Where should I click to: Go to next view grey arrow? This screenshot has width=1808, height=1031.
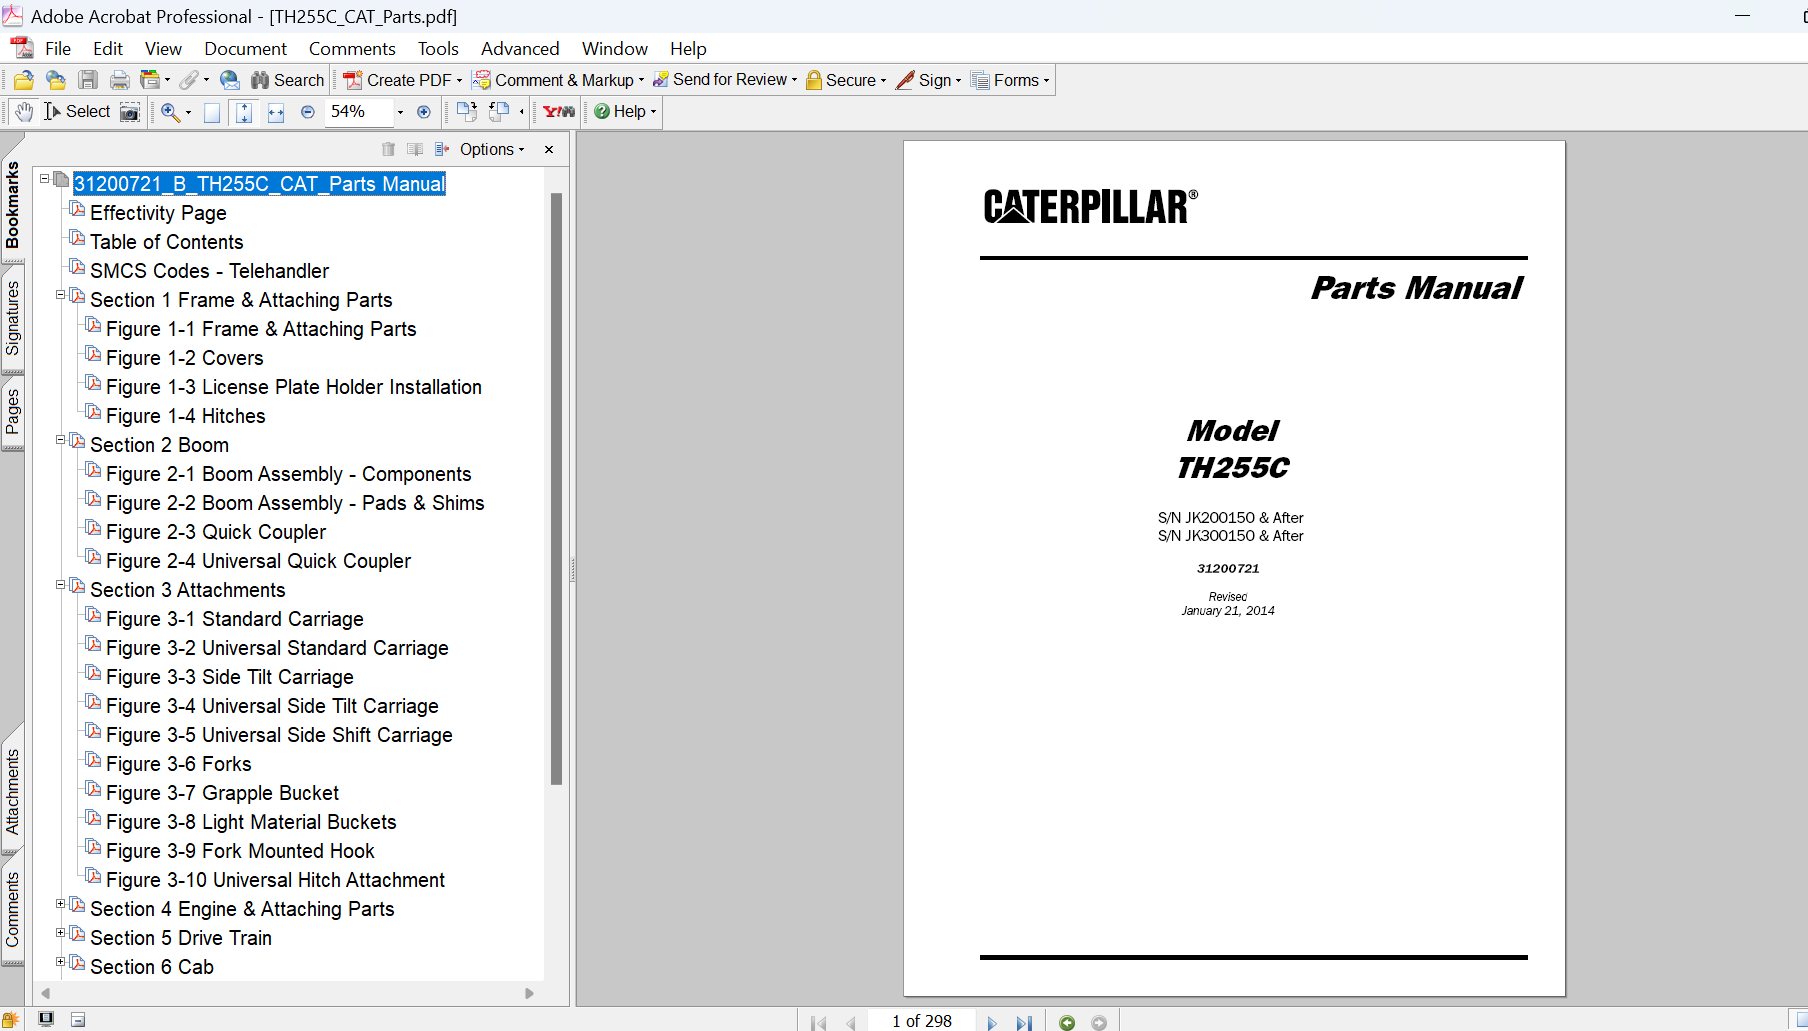coord(1099,1022)
